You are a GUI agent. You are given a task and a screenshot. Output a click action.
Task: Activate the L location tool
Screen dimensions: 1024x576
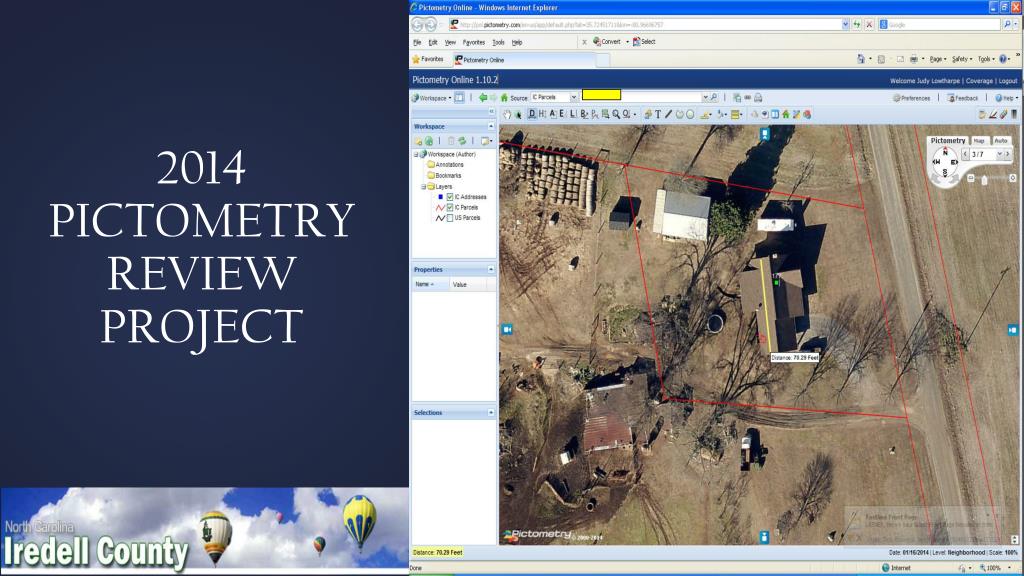point(572,114)
